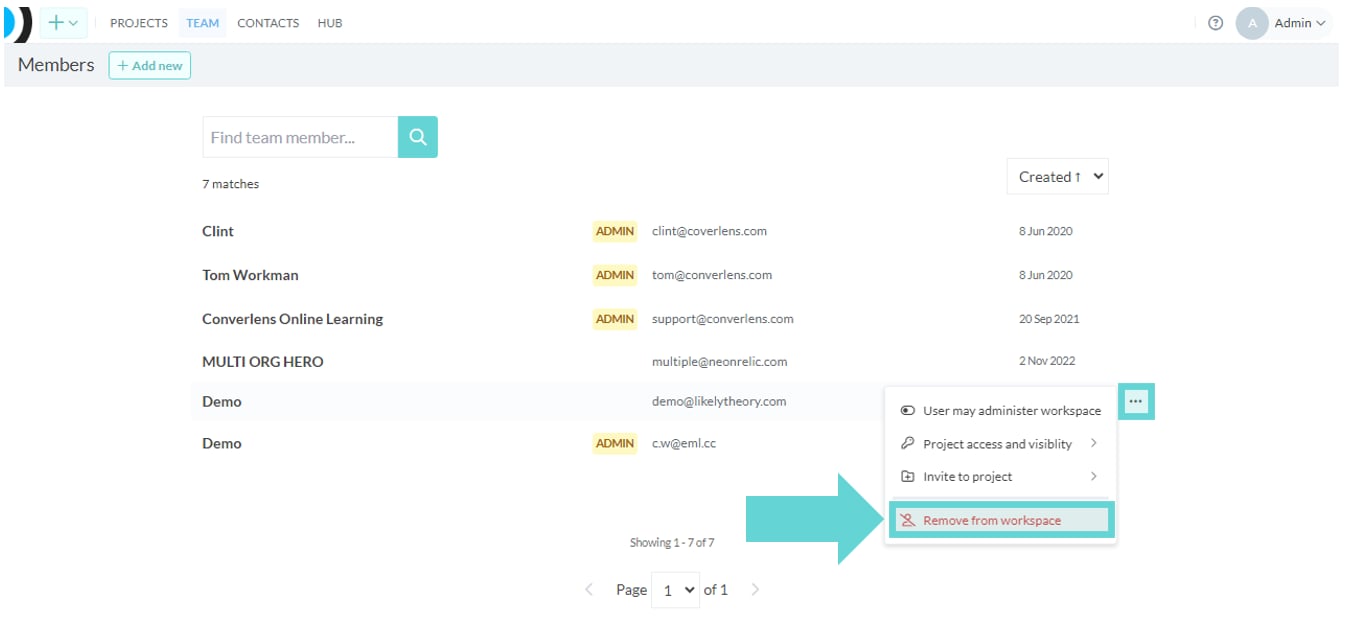Click ADMIN badge on Clint's row
The image size is (1353, 627).
[x=615, y=231]
